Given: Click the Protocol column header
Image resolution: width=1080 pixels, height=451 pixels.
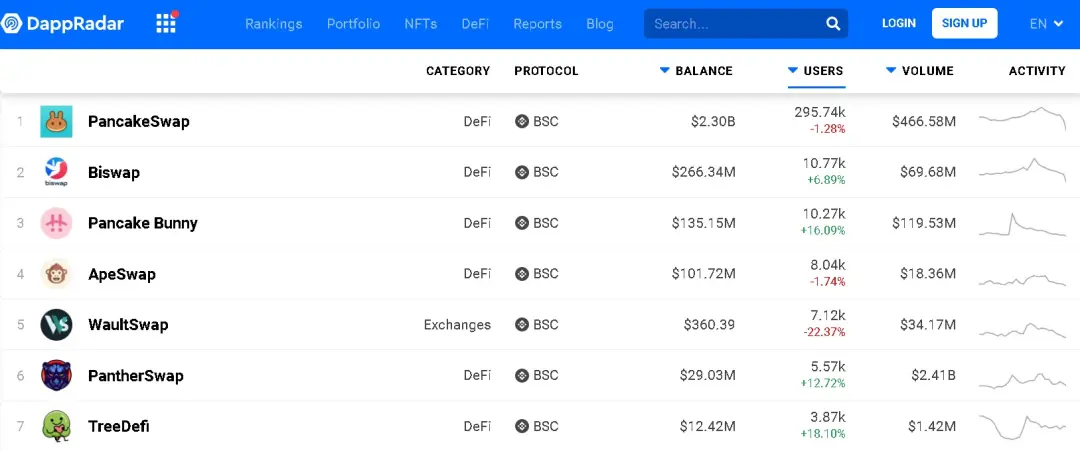Looking at the screenshot, I should click(x=546, y=71).
